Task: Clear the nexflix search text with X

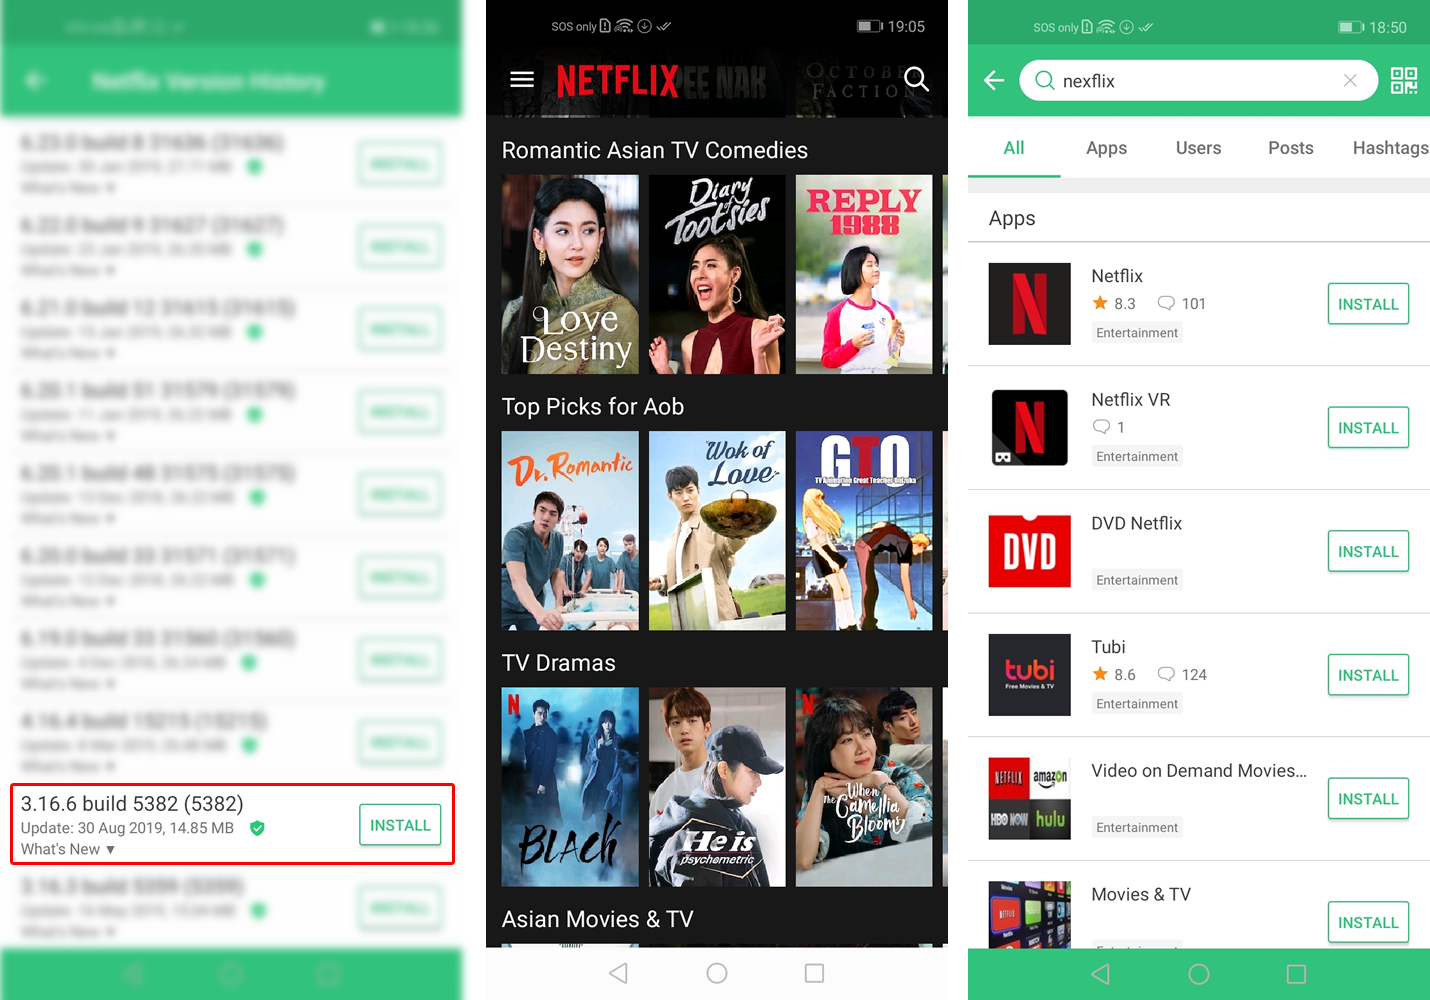Action: click(x=1350, y=80)
